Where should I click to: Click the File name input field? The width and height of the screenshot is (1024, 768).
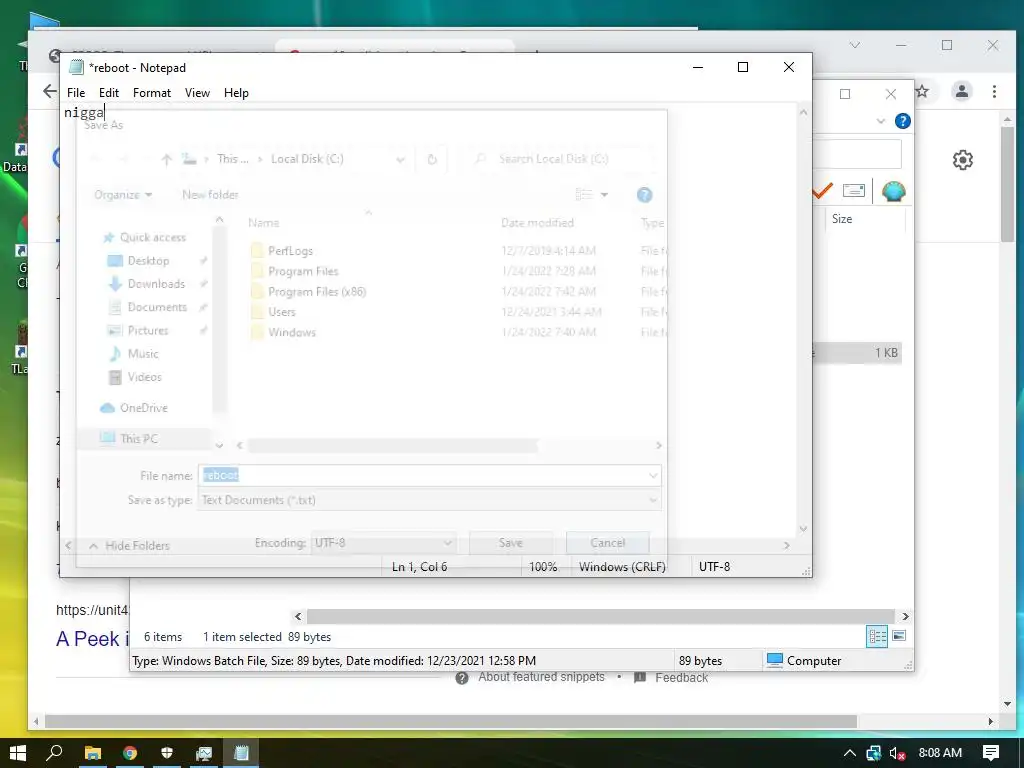pyautogui.click(x=430, y=475)
